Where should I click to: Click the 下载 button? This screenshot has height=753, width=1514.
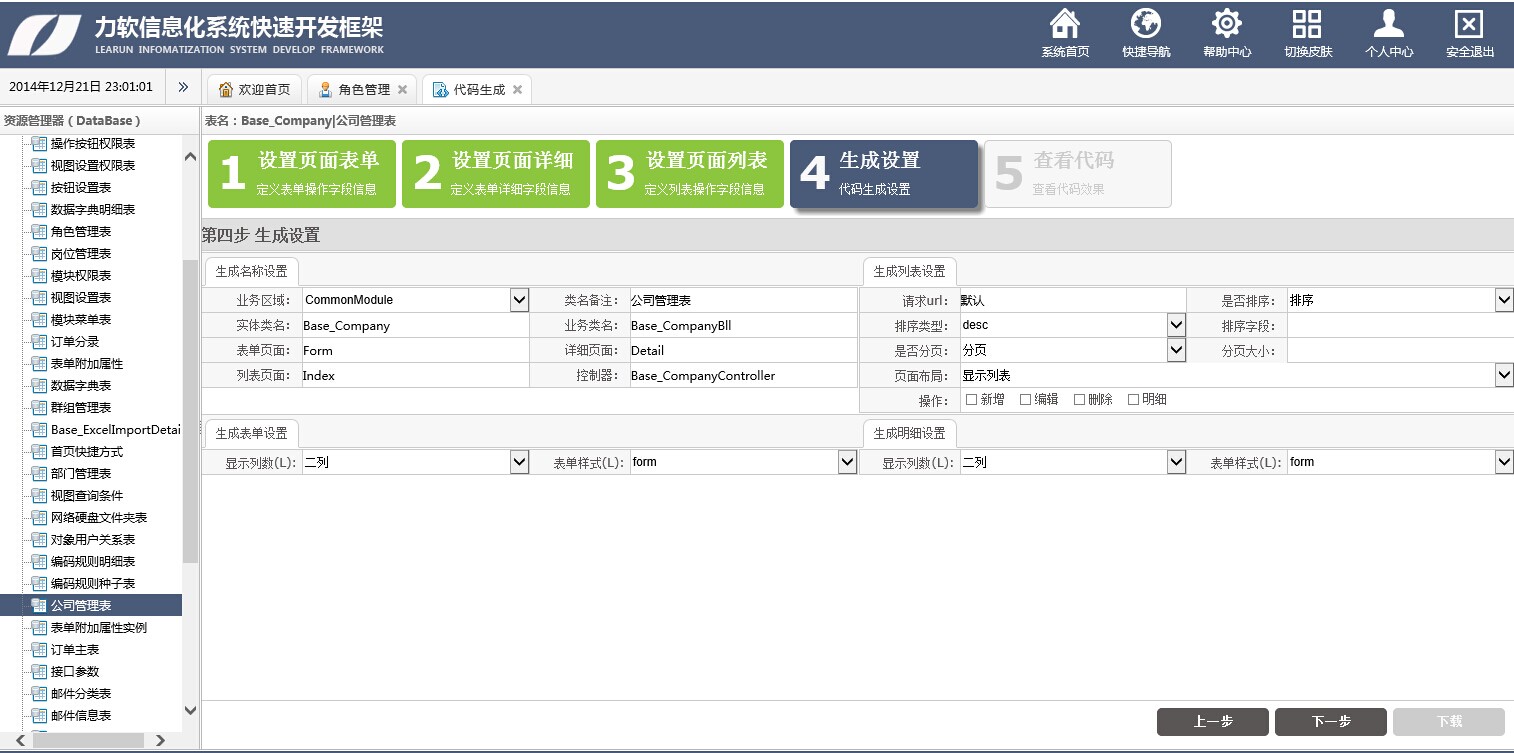[1449, 722]
